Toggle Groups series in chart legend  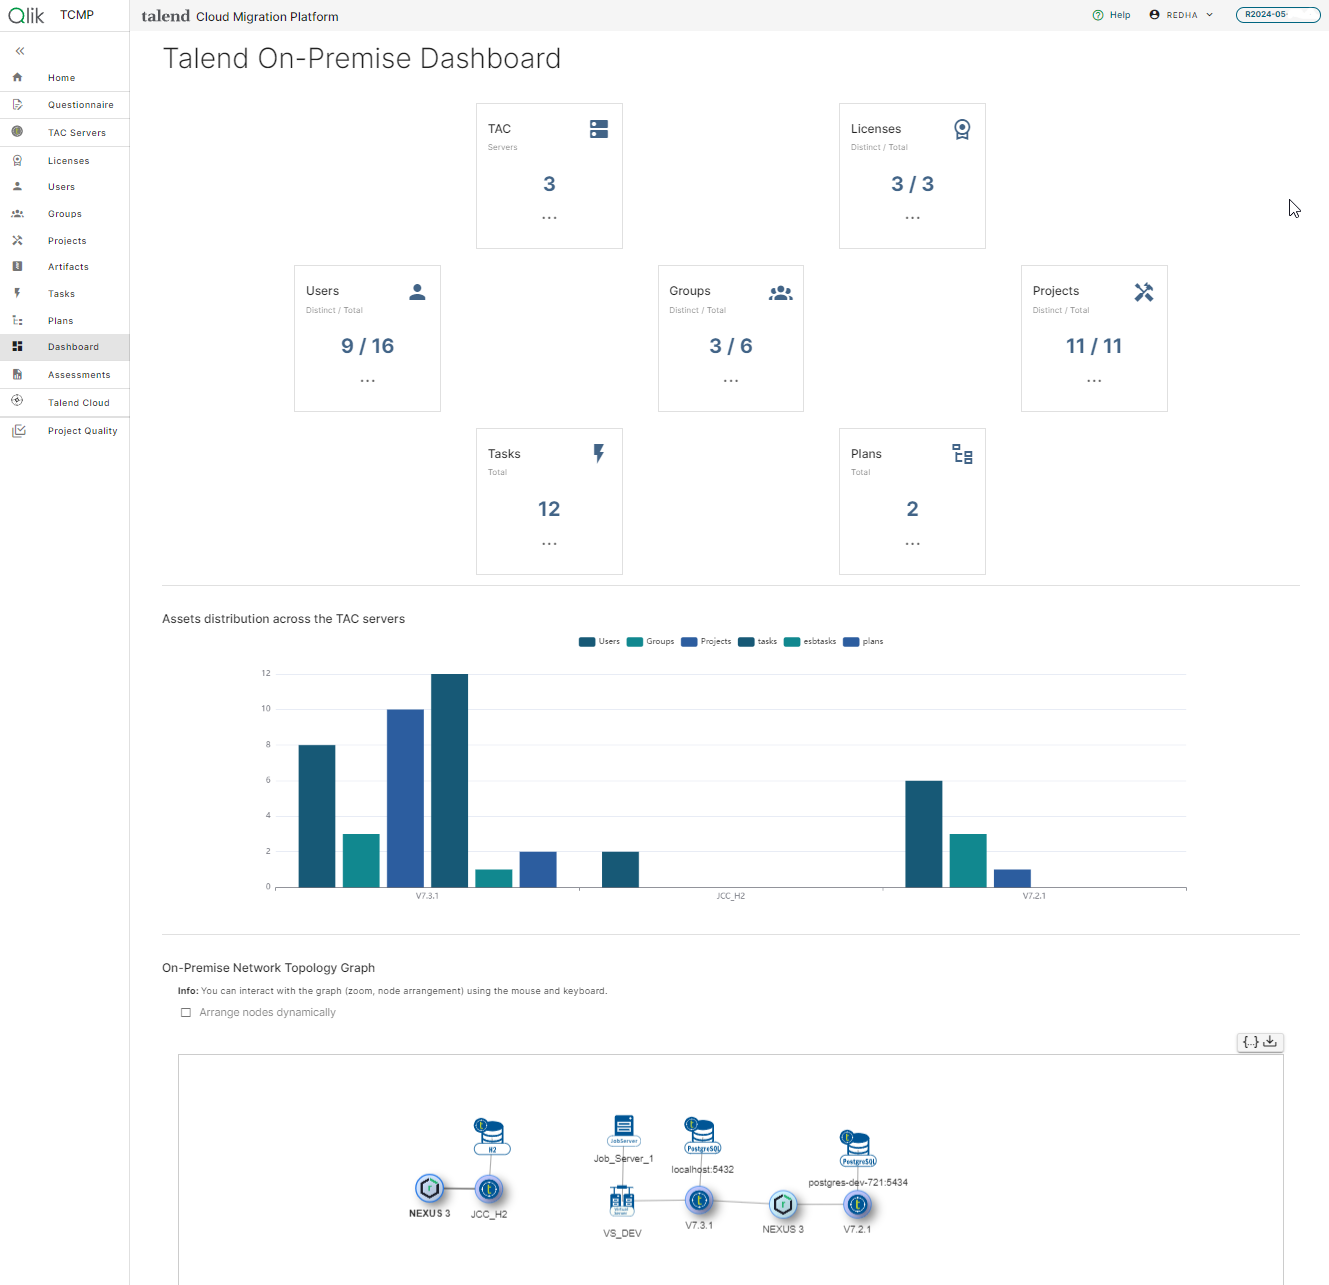tap(650, 642)
